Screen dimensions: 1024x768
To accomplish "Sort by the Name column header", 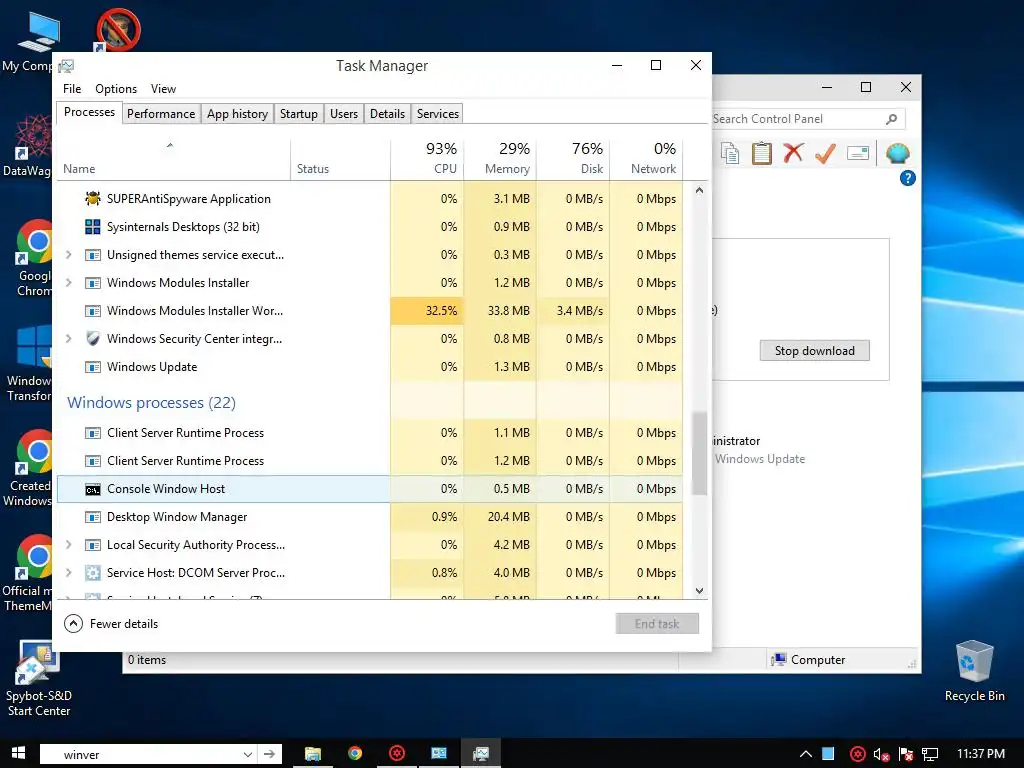I will coord(173,159).
